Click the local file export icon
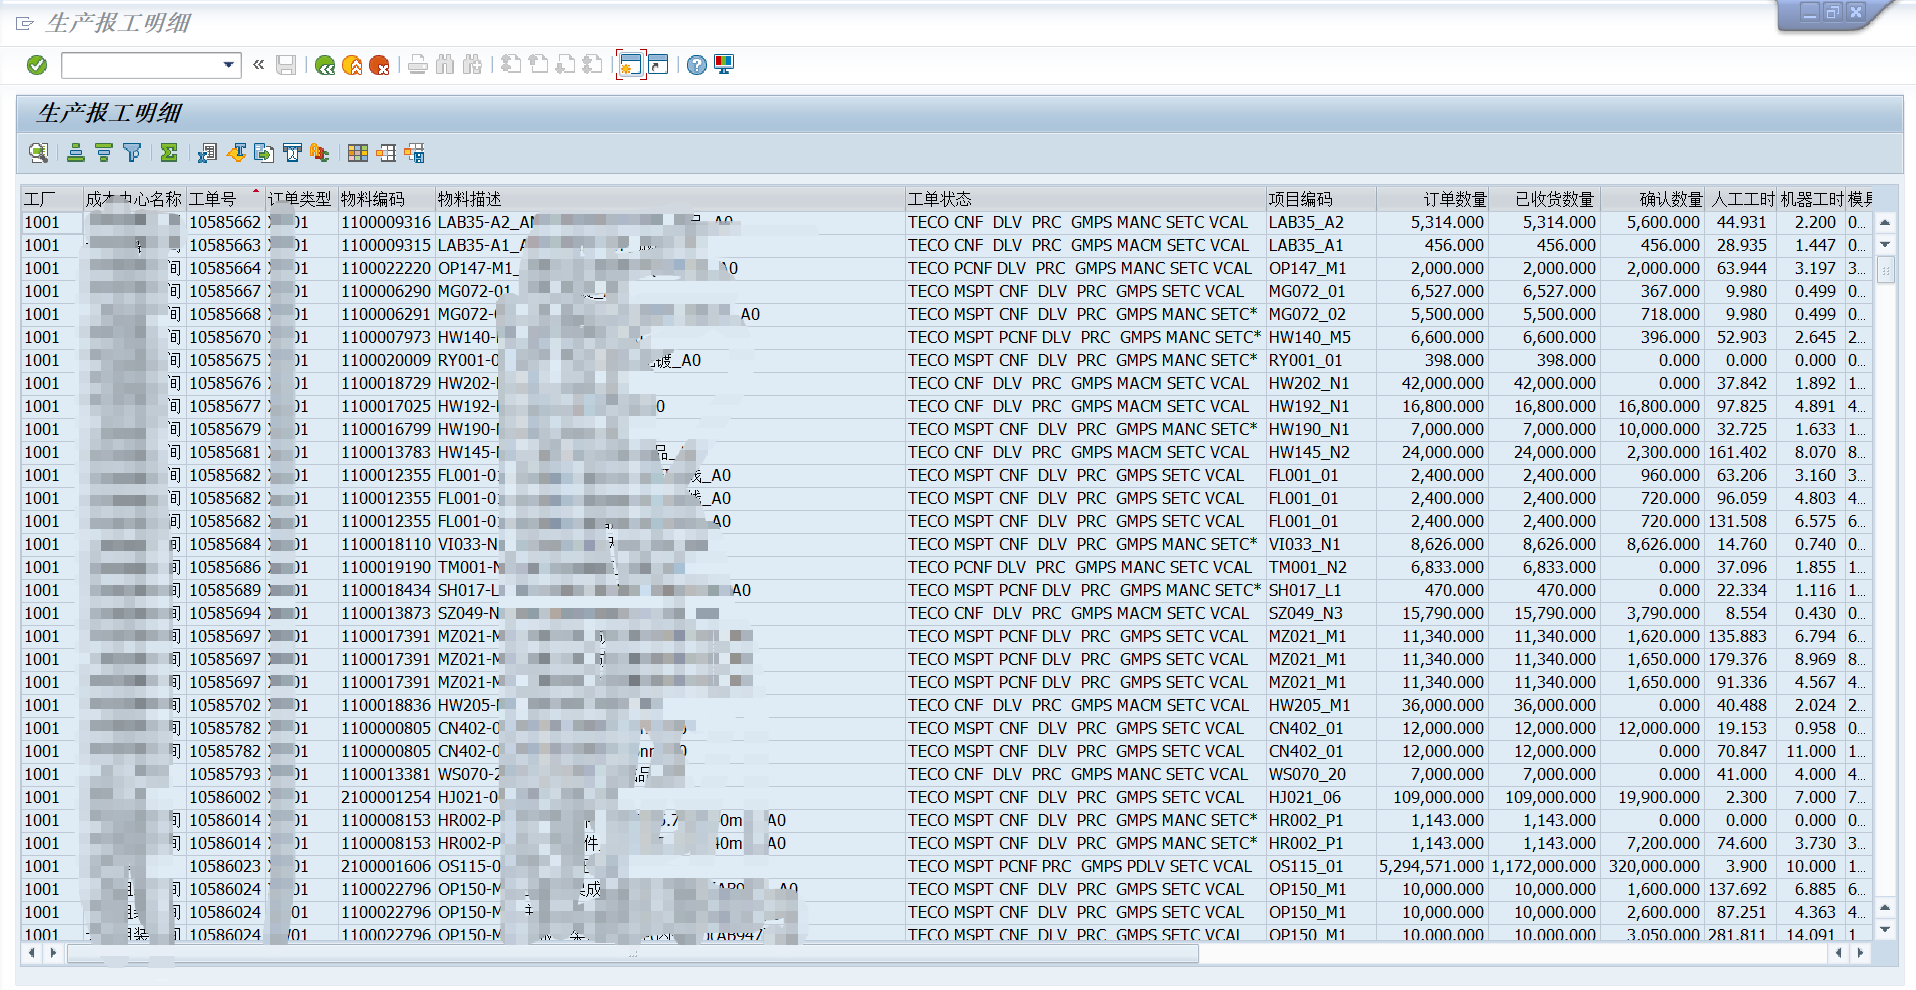1916x990 pixels. click(x=264, y=153)
